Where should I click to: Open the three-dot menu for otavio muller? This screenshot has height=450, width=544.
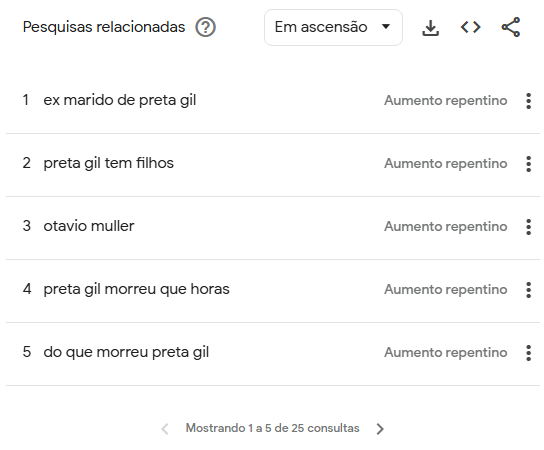click(528, 227)
